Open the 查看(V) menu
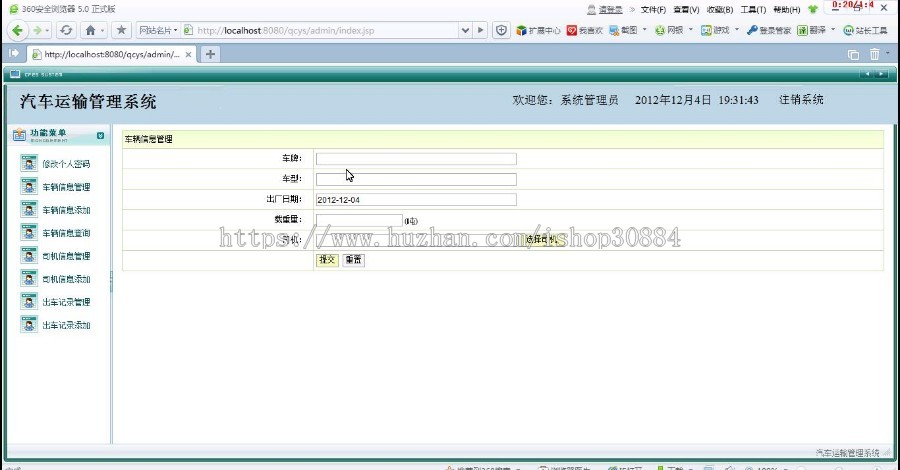The image size is (900, 470). pyautogui.click(x=686, y=10)
